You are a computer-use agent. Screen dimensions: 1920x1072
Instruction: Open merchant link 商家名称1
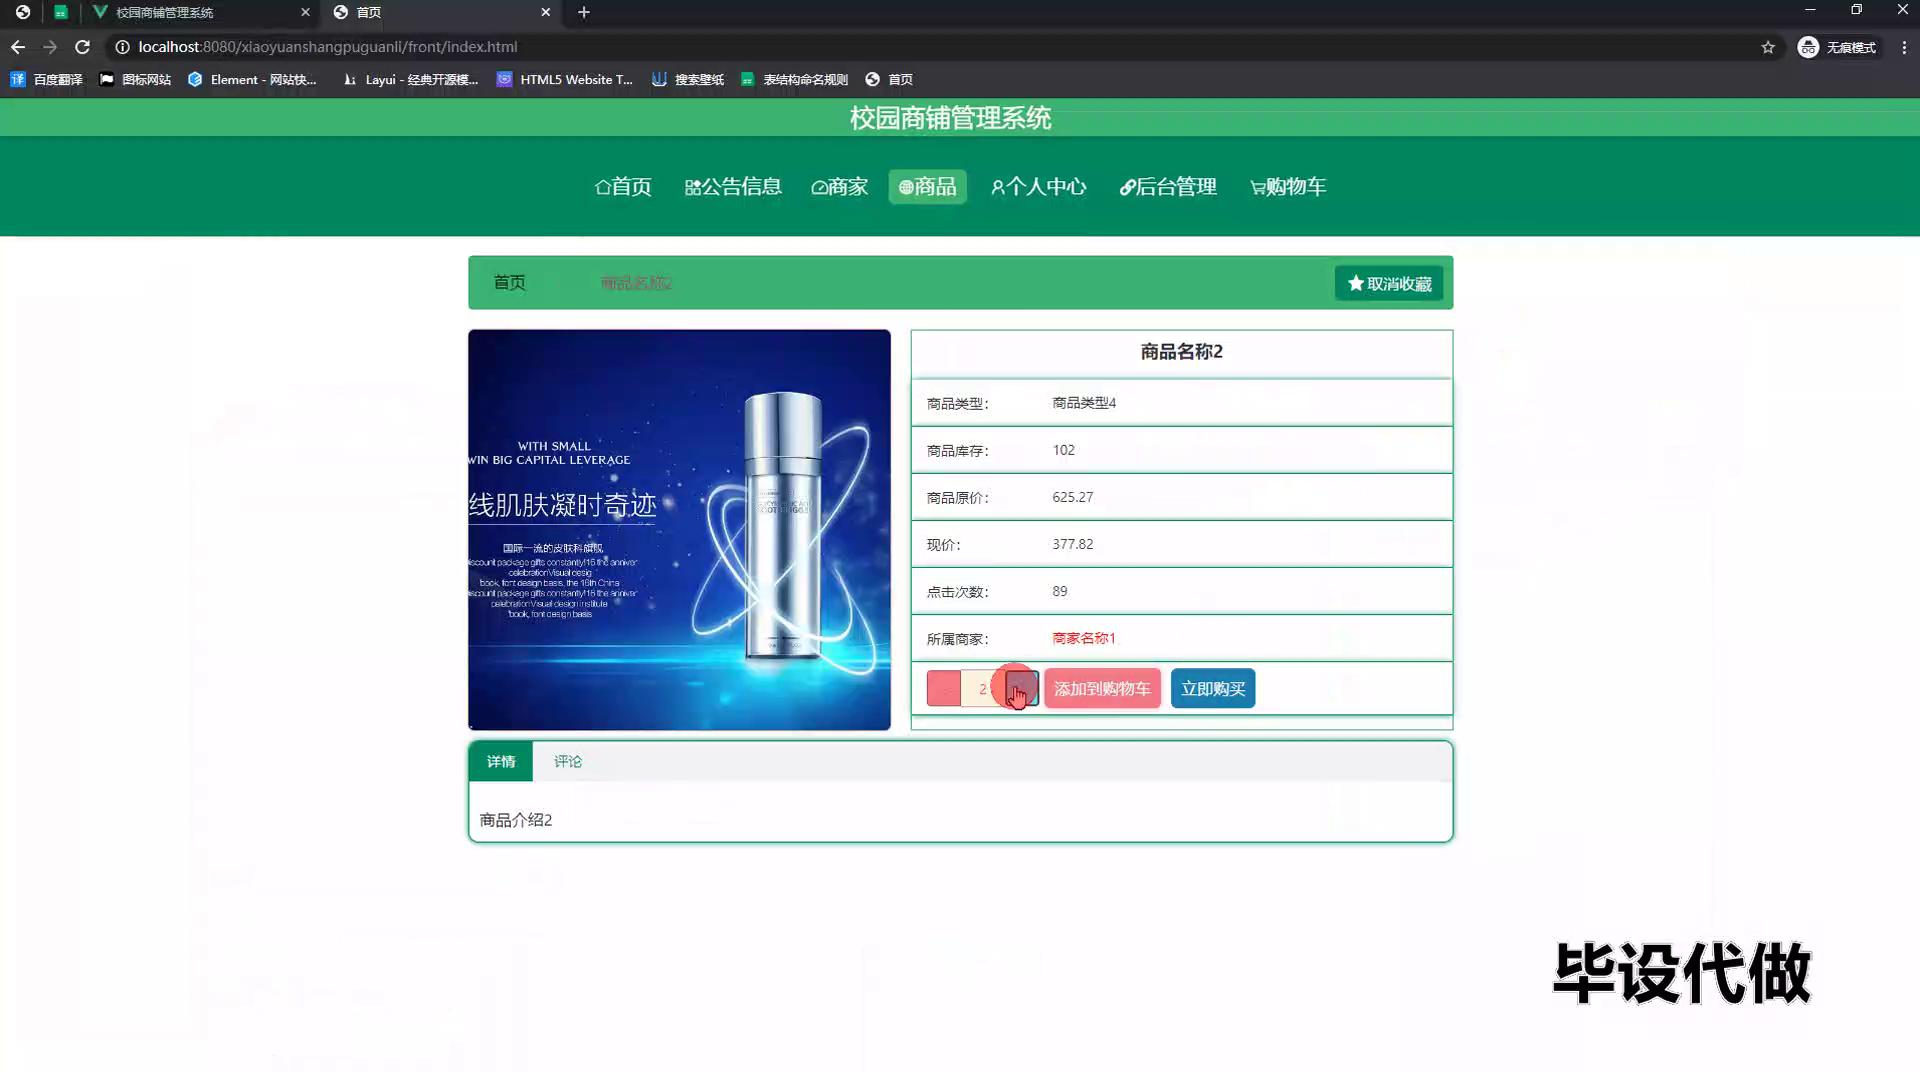click(1083, 638)
